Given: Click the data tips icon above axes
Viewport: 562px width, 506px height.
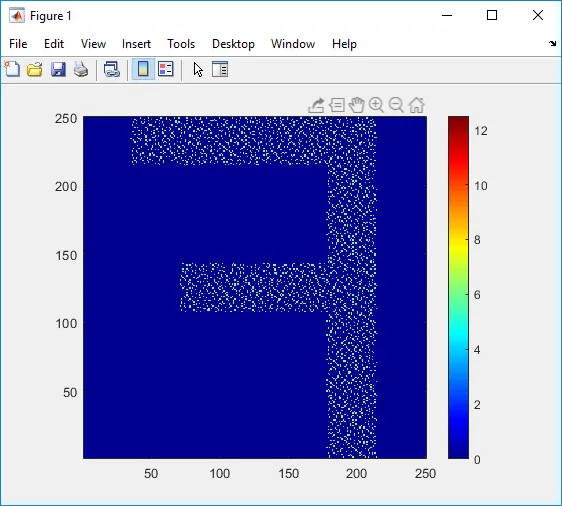Looking at the screenshot, I should 337,105.
